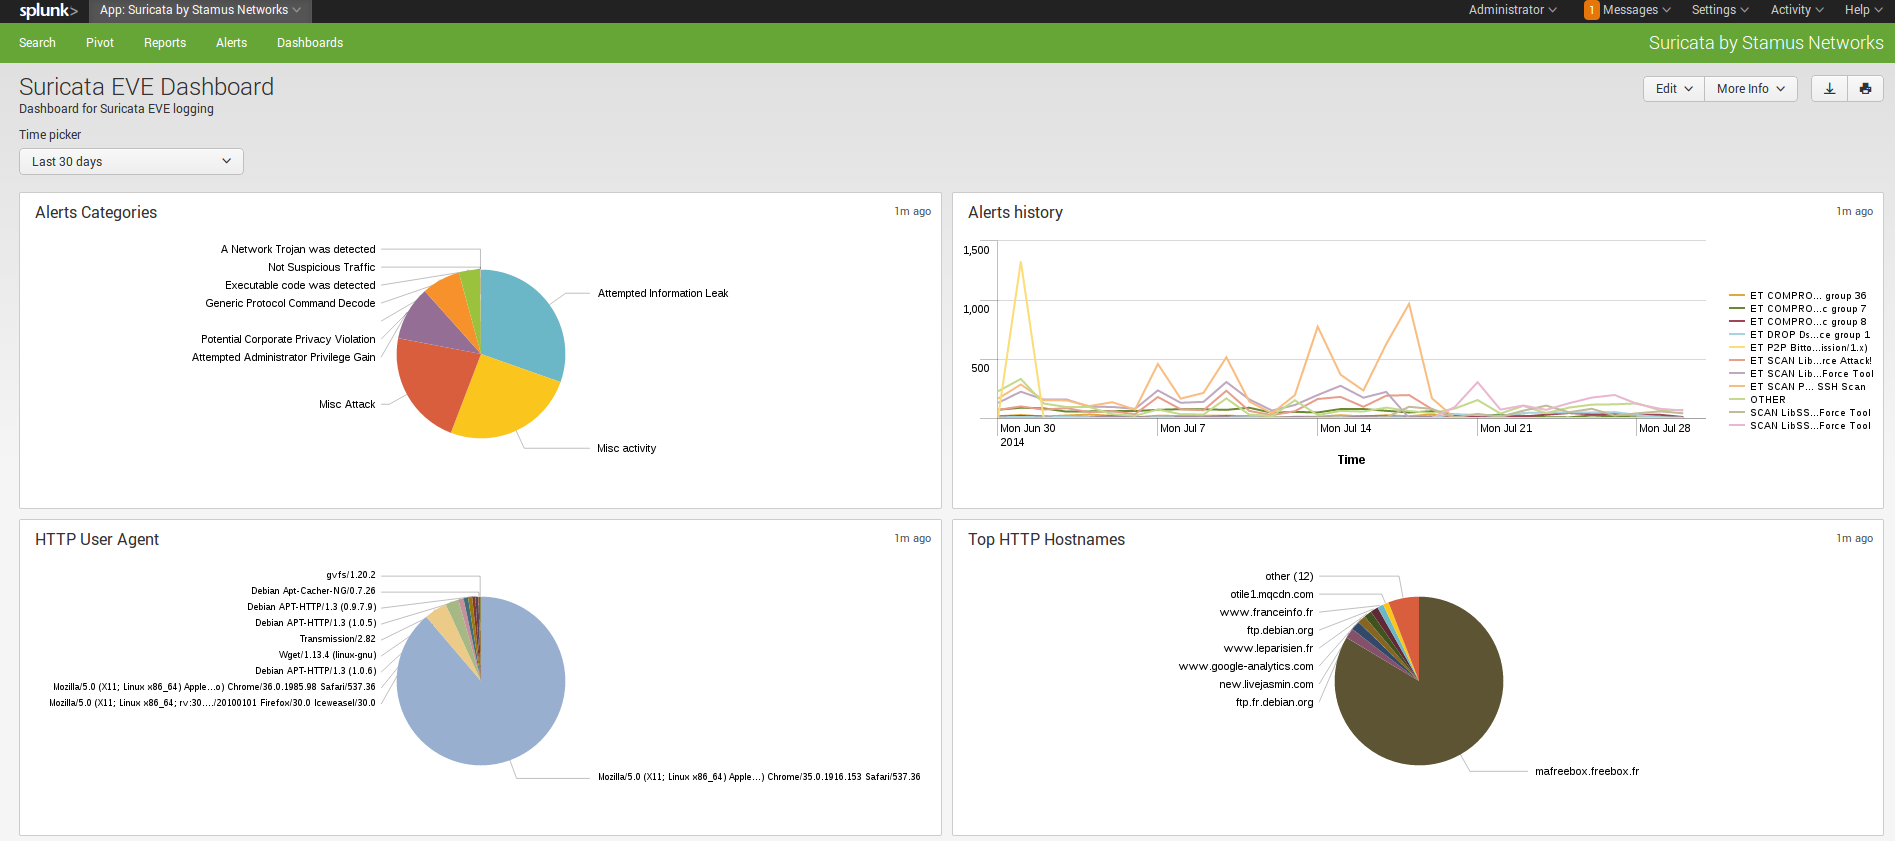Open the Messages notification badge
Screen dimensions: 1895x841
click(1591, 10)
